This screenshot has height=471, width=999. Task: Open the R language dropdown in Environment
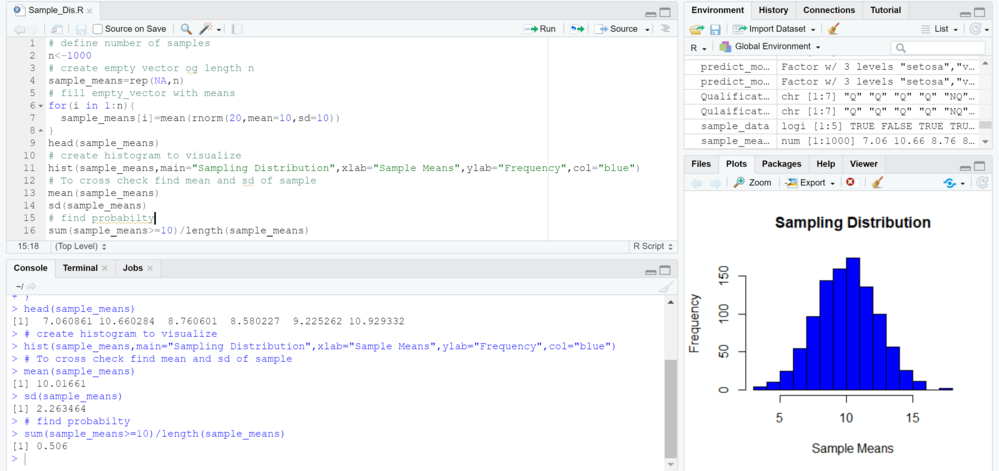699,47
